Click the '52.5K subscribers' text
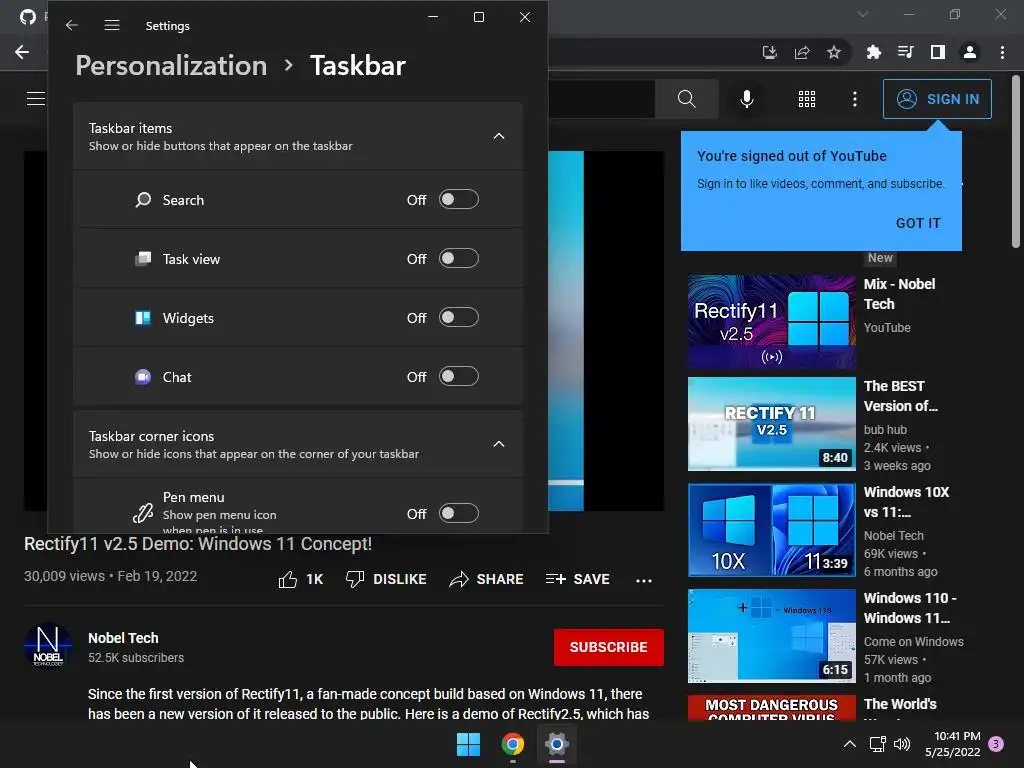1024x768 pixels. [136, 658]
